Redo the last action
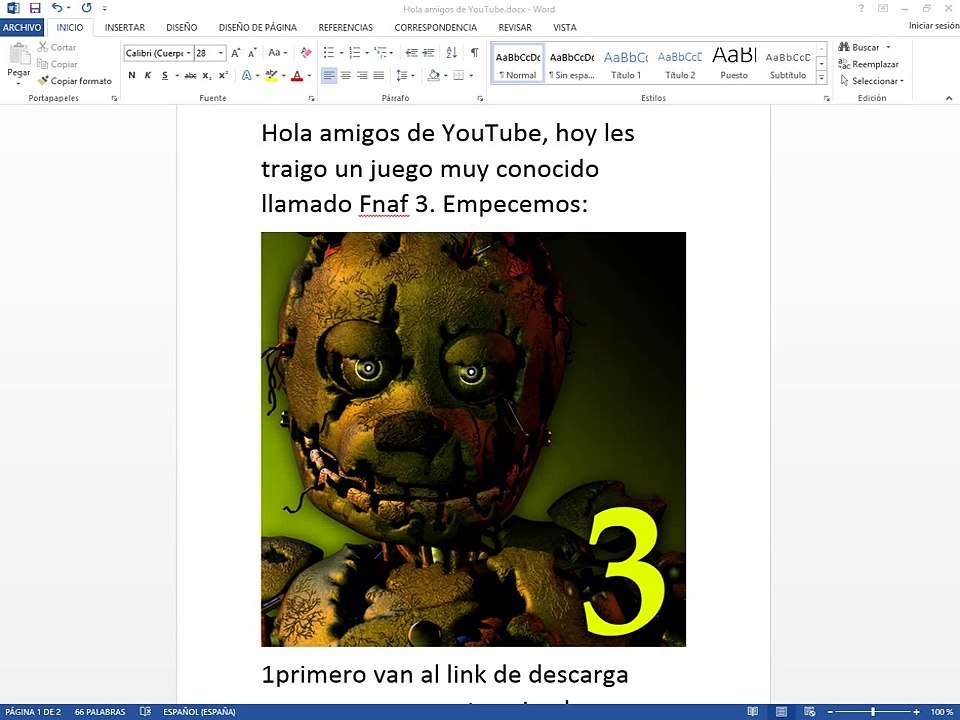 click(86, 8)
